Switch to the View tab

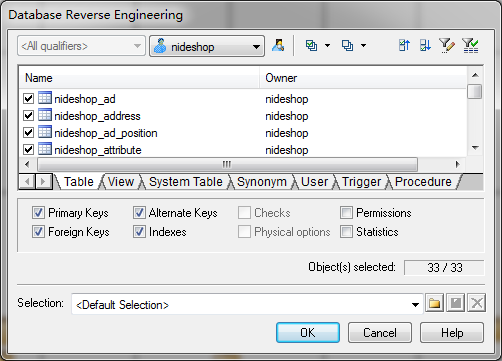pyautogui.click(x=121, y=182)
